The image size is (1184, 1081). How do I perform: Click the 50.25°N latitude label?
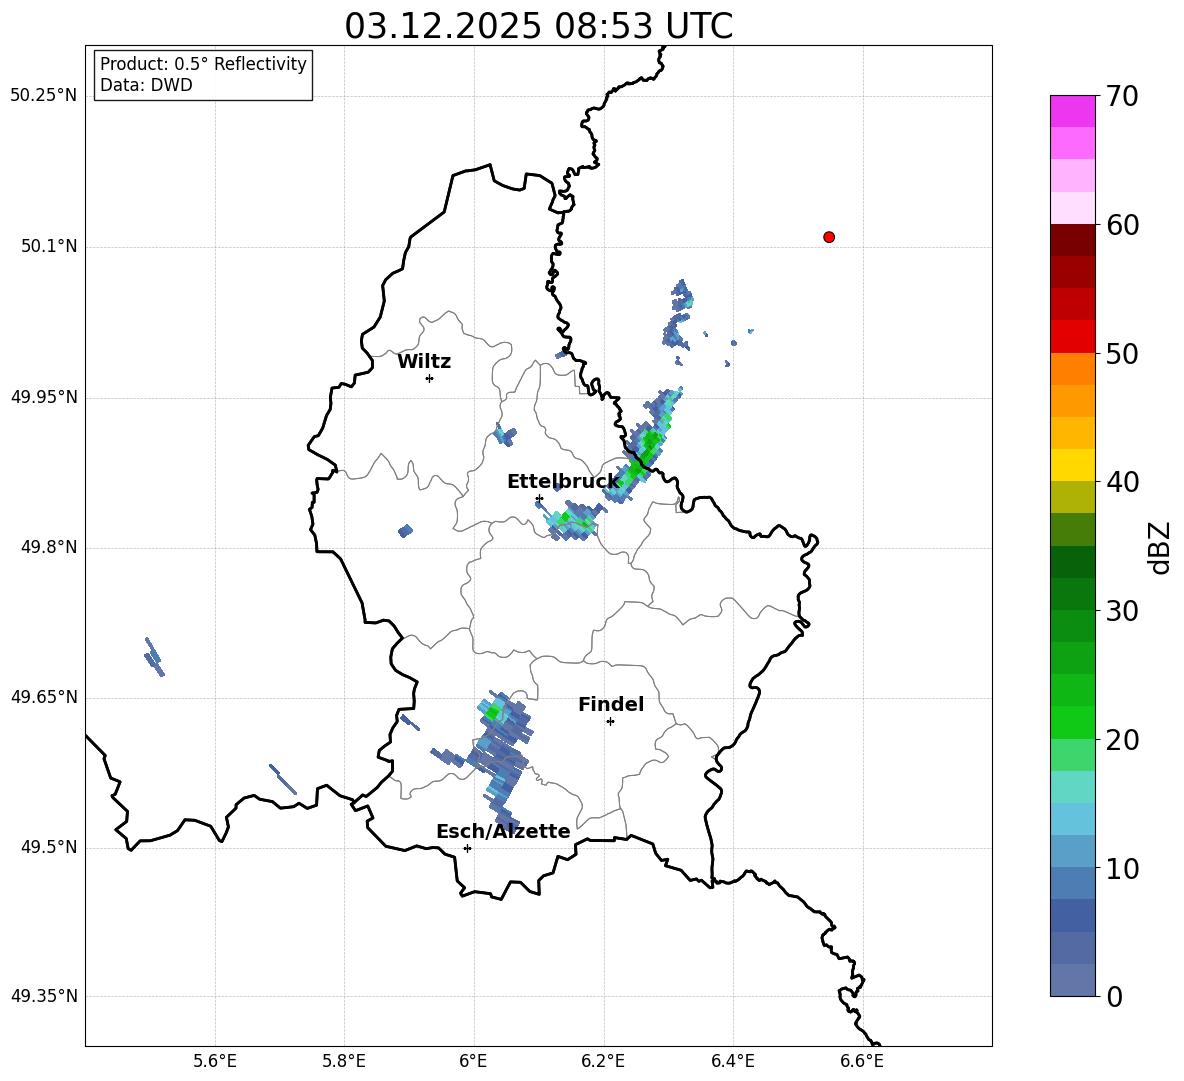pyautogui.click(x=44, y=96)
